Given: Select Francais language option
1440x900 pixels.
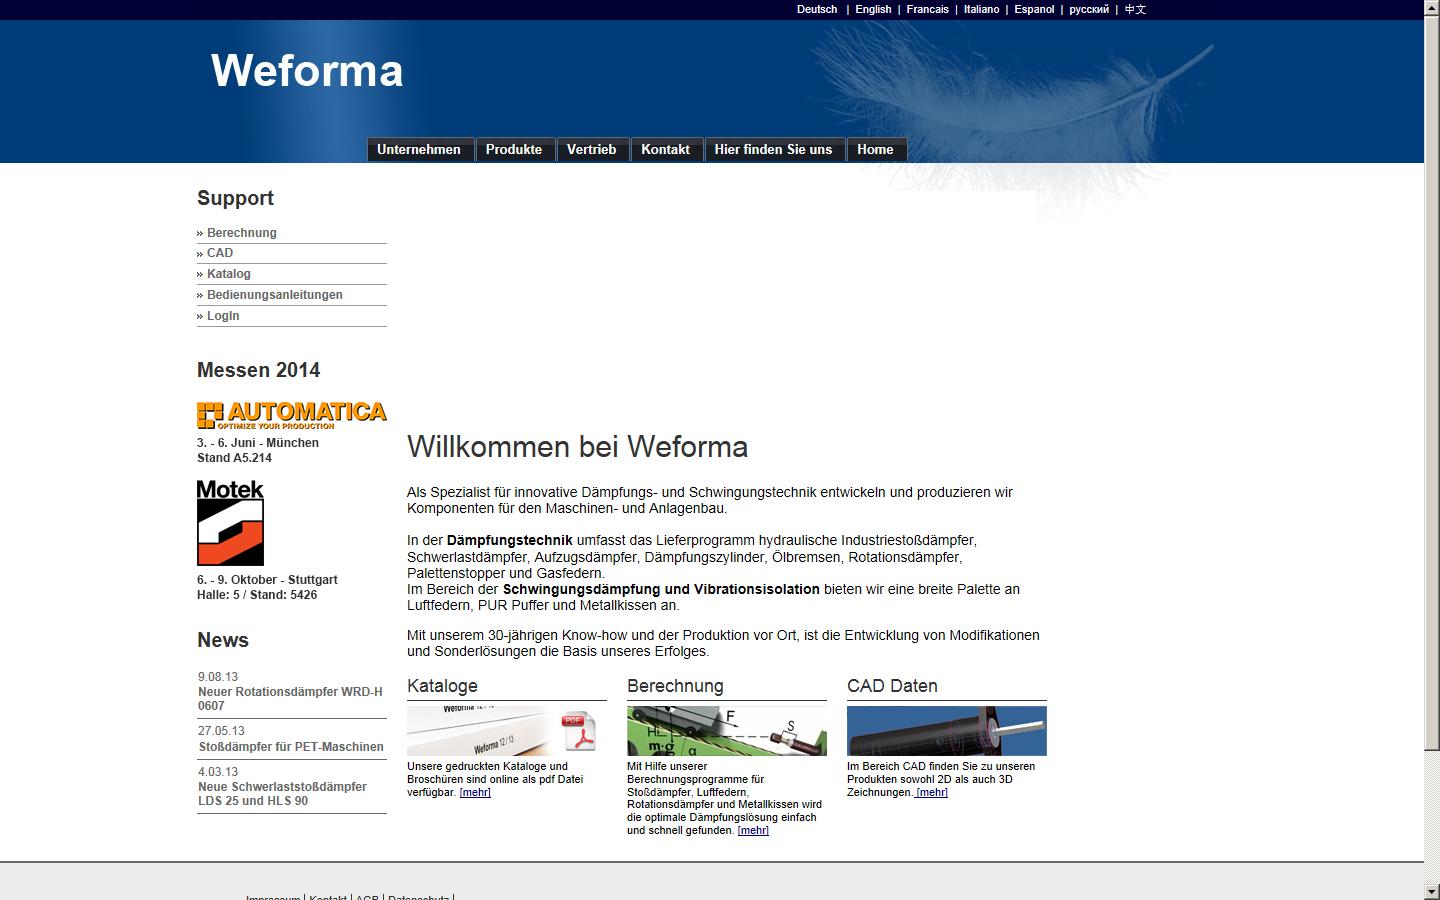Looking at the screenshot, I should 927,9.
